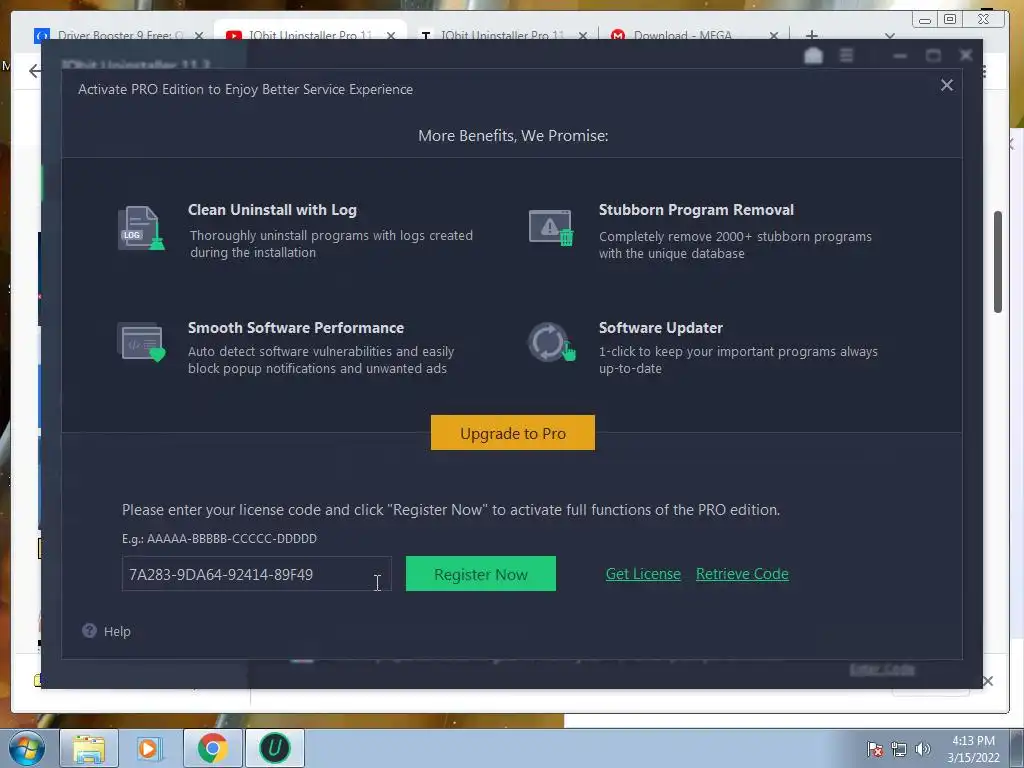
Task: Click the IObit Uninstaller taskbar icon
Action: (275, 748)
